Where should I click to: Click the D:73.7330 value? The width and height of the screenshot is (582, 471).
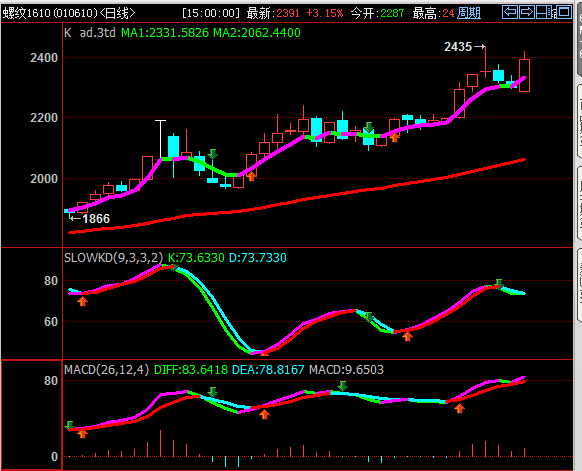click(x=258, y=258)
